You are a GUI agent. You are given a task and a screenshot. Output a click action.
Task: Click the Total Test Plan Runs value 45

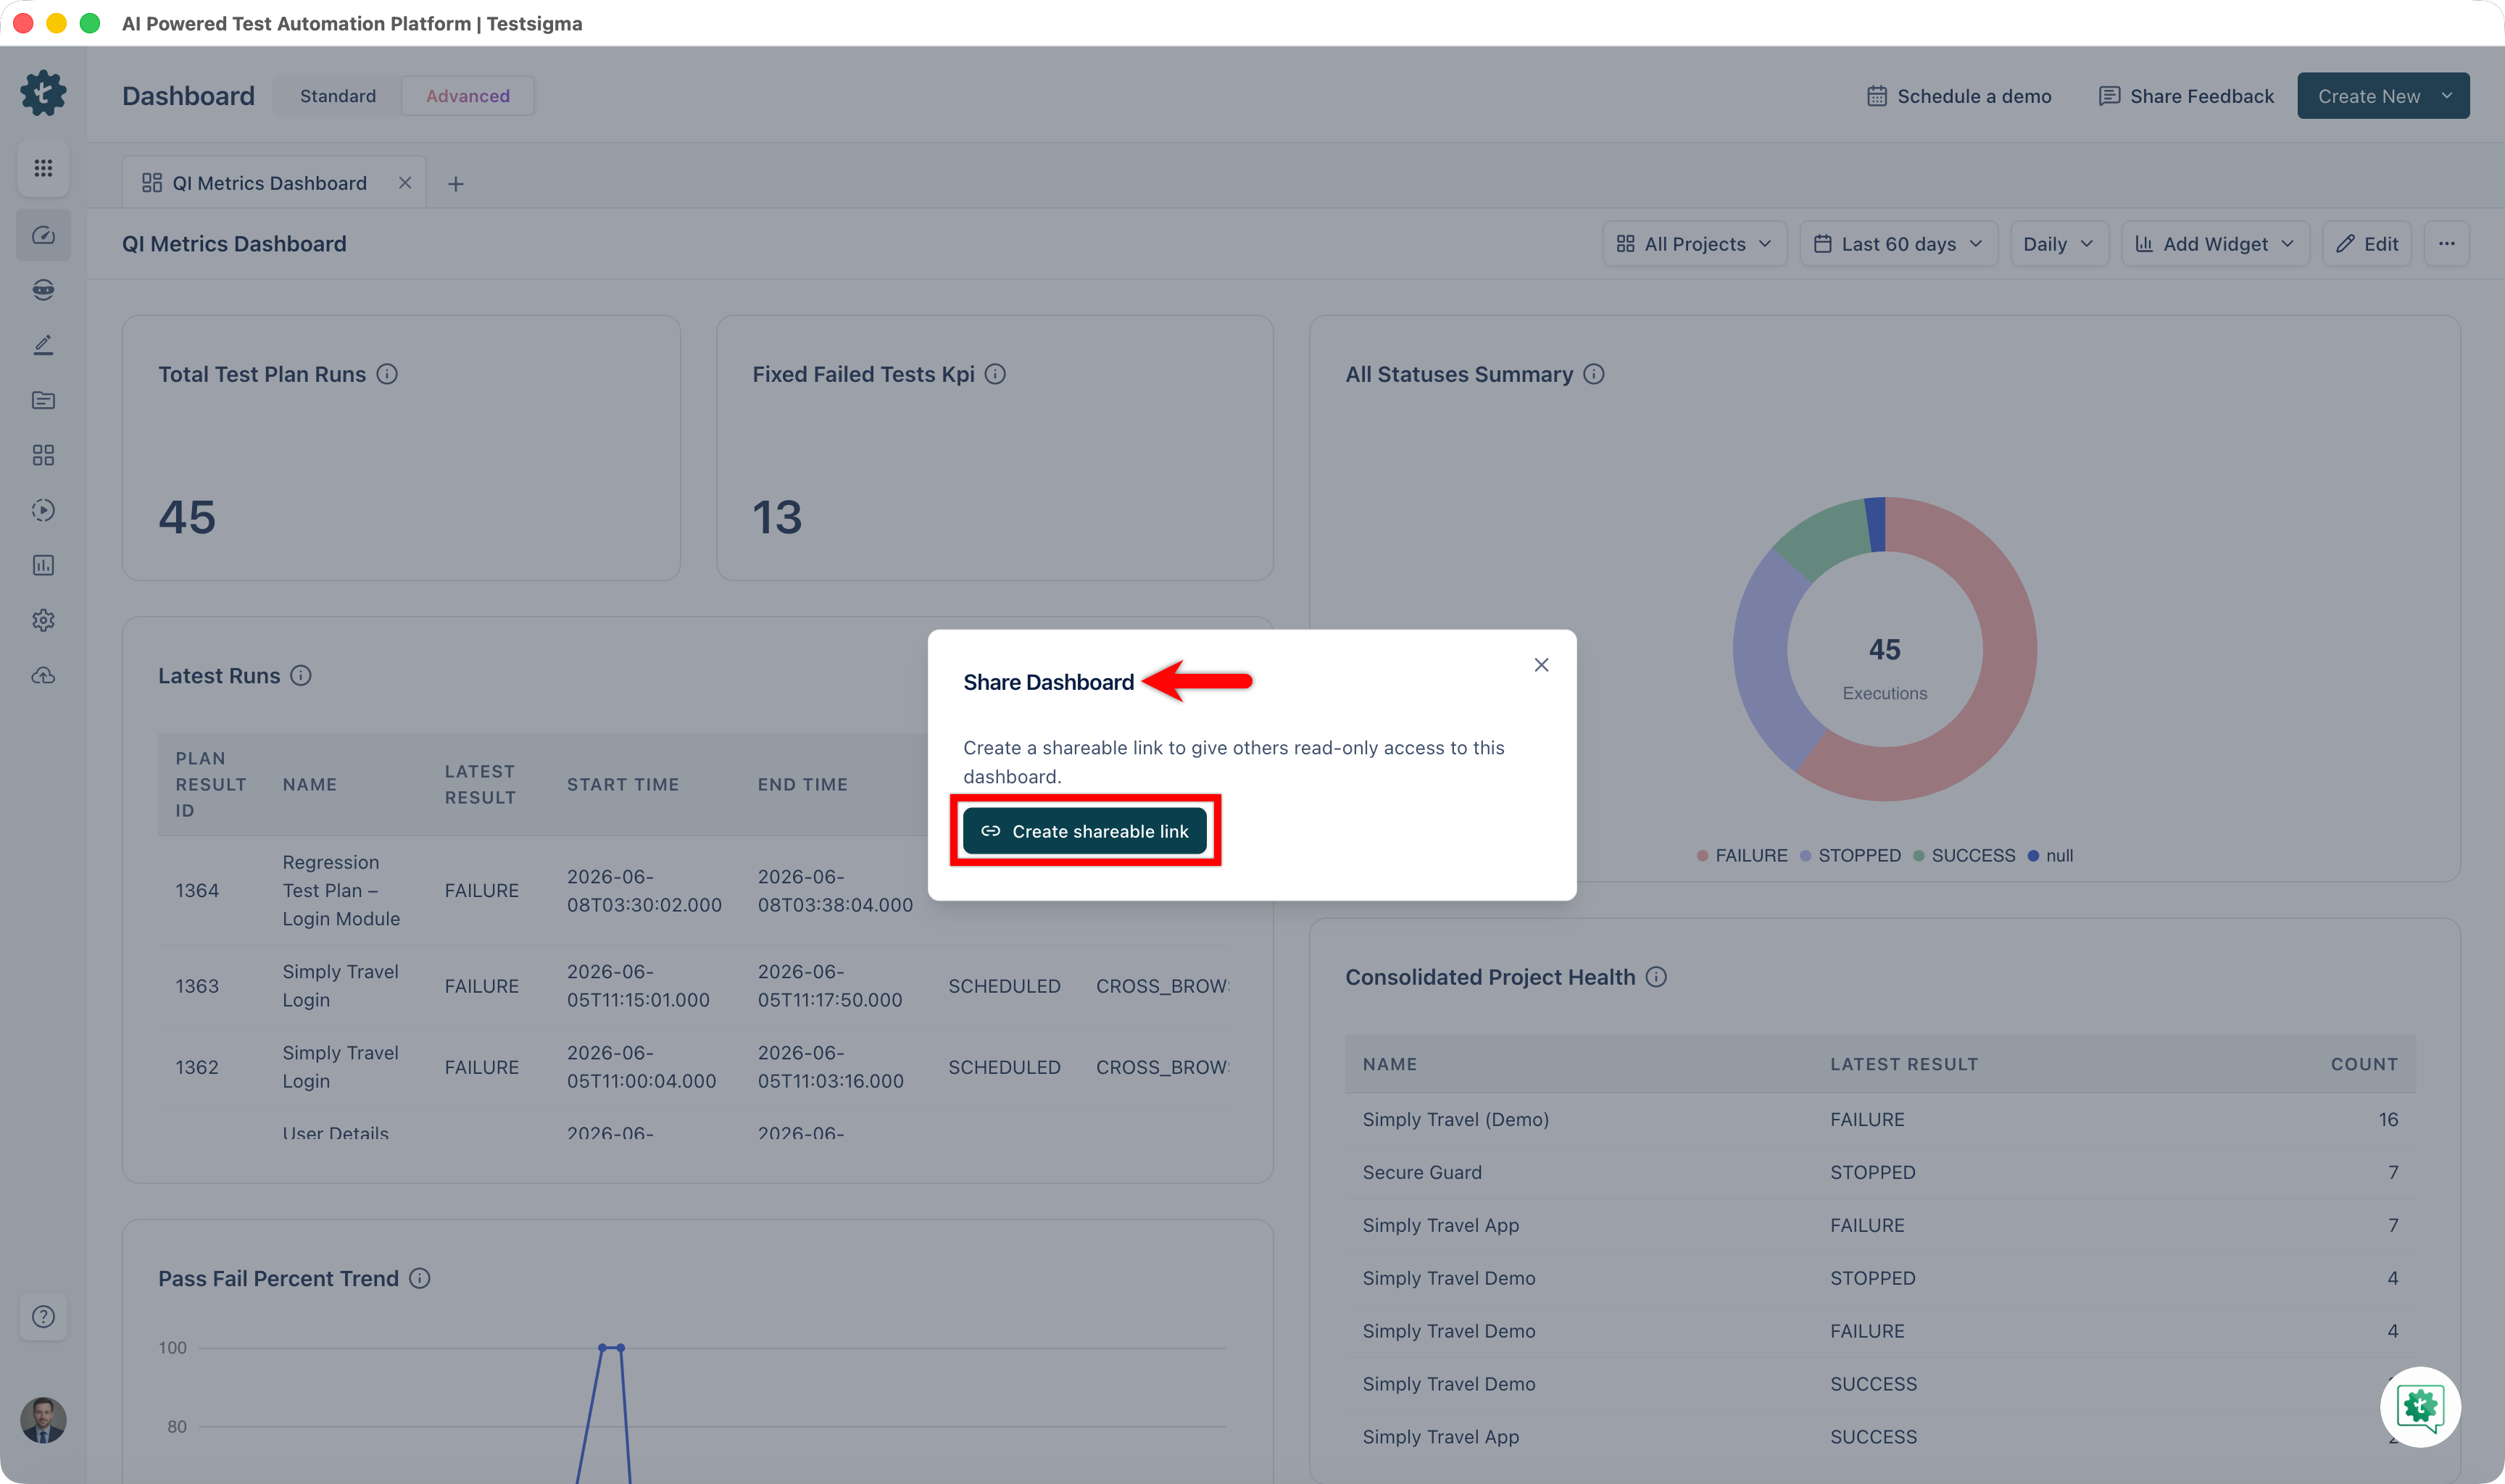[187, 517]
